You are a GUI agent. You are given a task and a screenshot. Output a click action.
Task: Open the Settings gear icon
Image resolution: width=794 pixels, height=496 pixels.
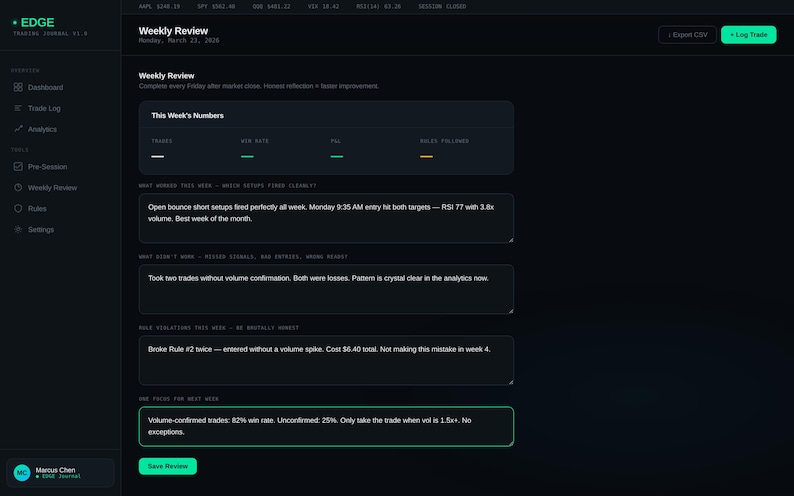[18, 229]
